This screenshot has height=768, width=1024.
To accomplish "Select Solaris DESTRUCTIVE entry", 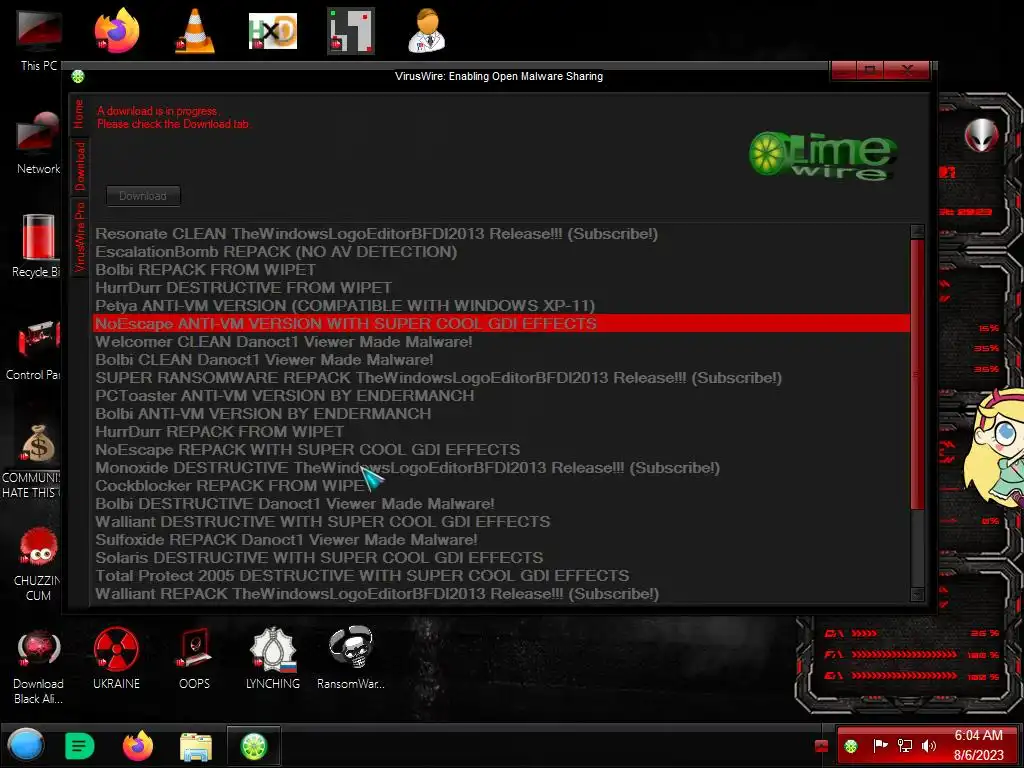I will tap(502, 558).
